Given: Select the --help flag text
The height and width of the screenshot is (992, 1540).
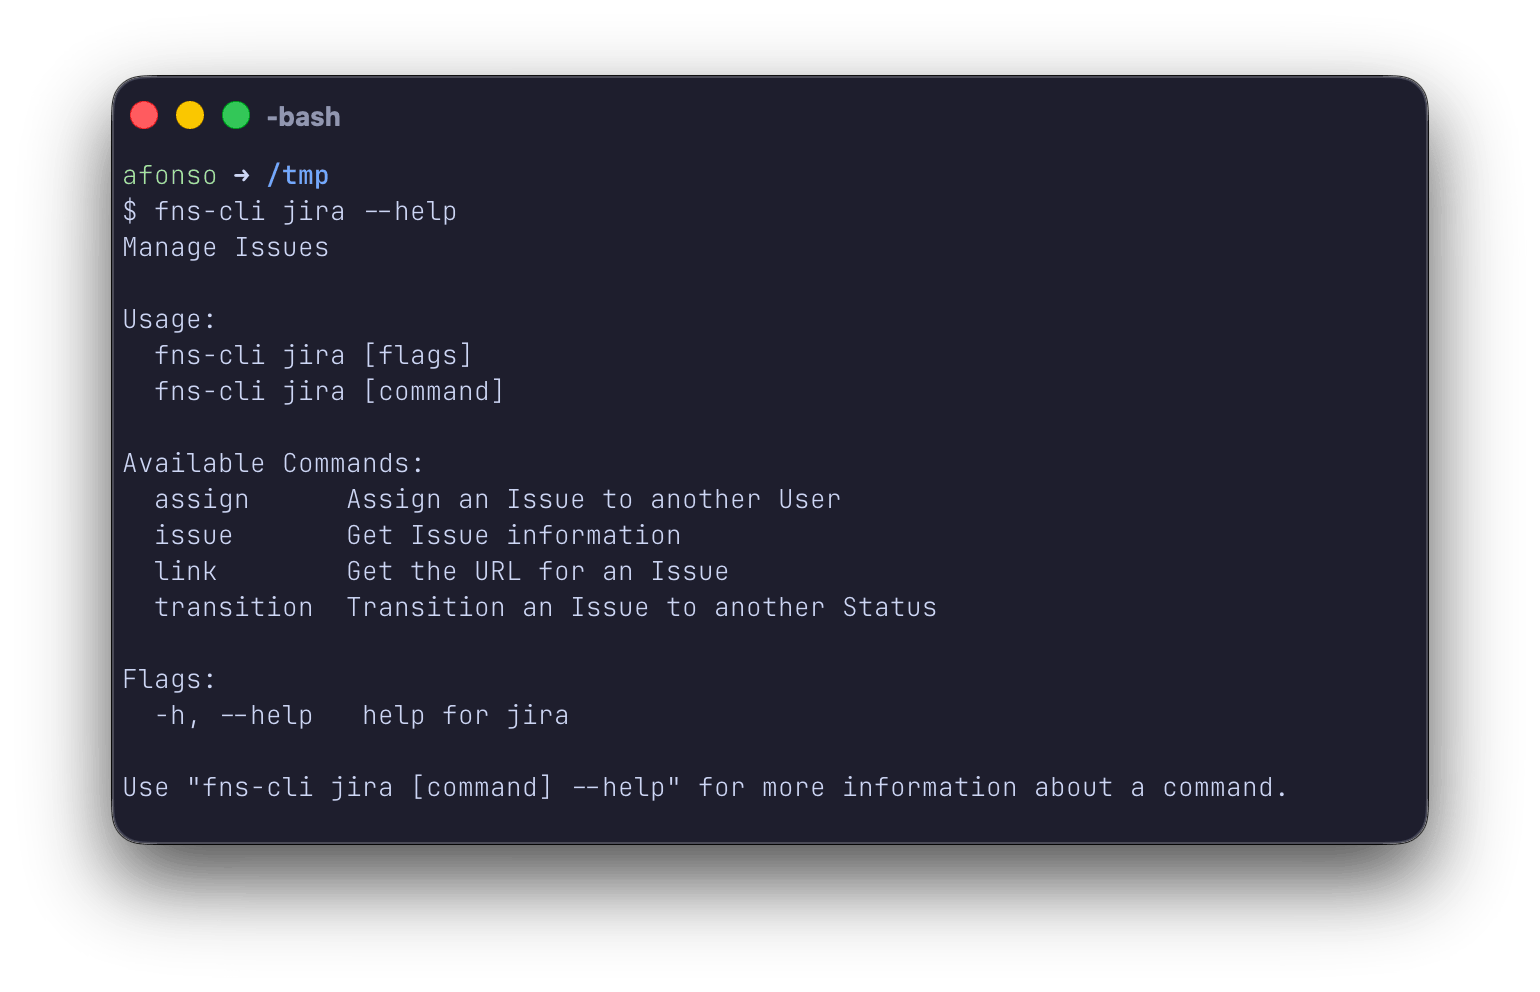Looking at the screenshot, I should 268,715.
